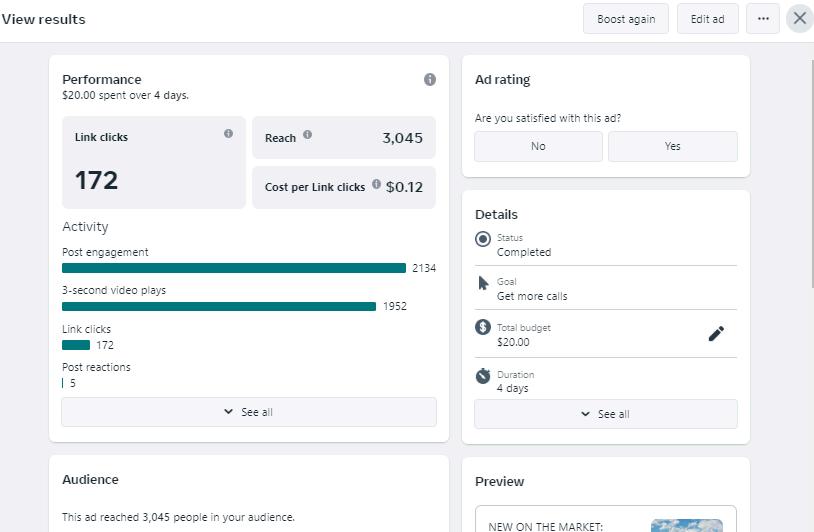Answer No to ad satisfaction
Image resolution: width=814 pixels, height=532 pixels.
pyautogui.click(x=538, y=146)
